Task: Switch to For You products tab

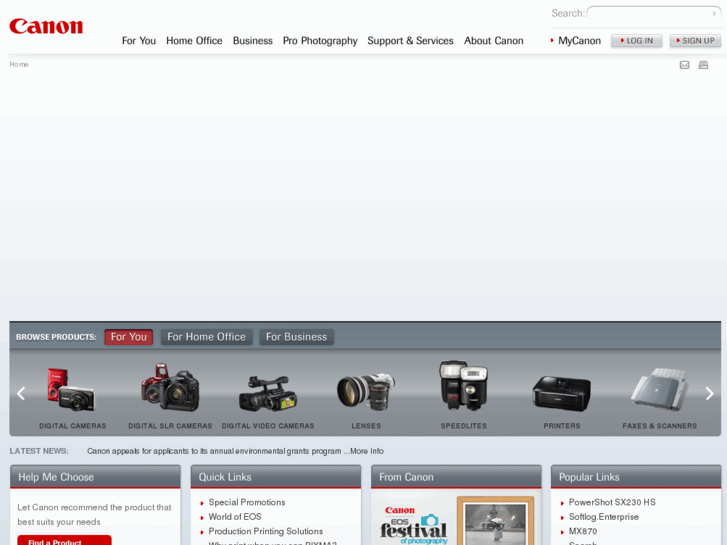Action: pyautogui.click(x=128, y=337)
